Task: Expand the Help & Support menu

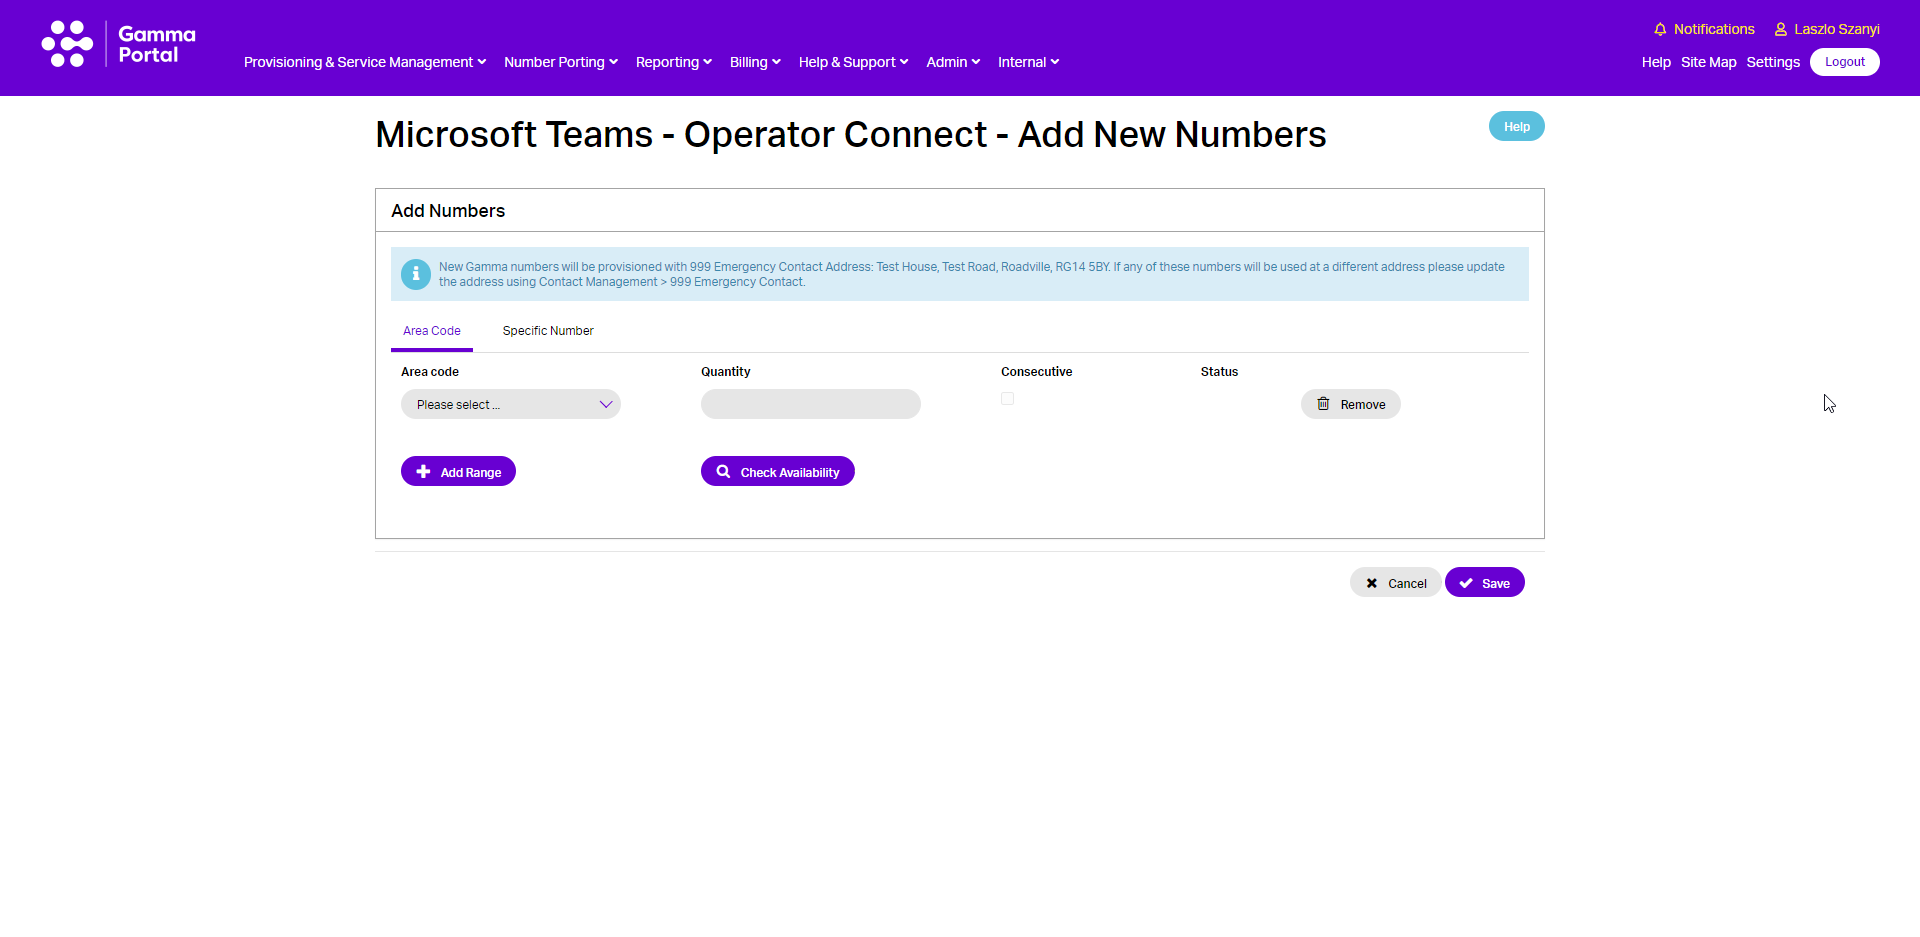Action: pos(854,62)
